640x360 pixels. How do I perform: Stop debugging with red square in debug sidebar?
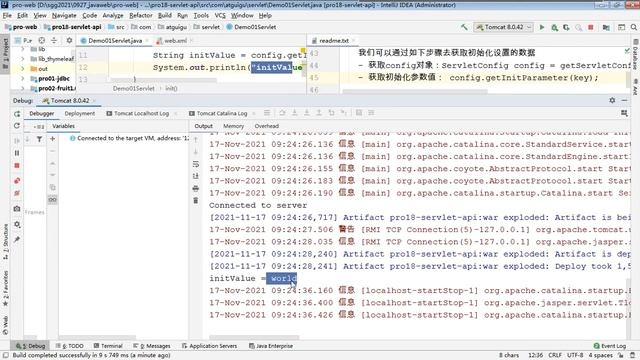tap(17, 166)
